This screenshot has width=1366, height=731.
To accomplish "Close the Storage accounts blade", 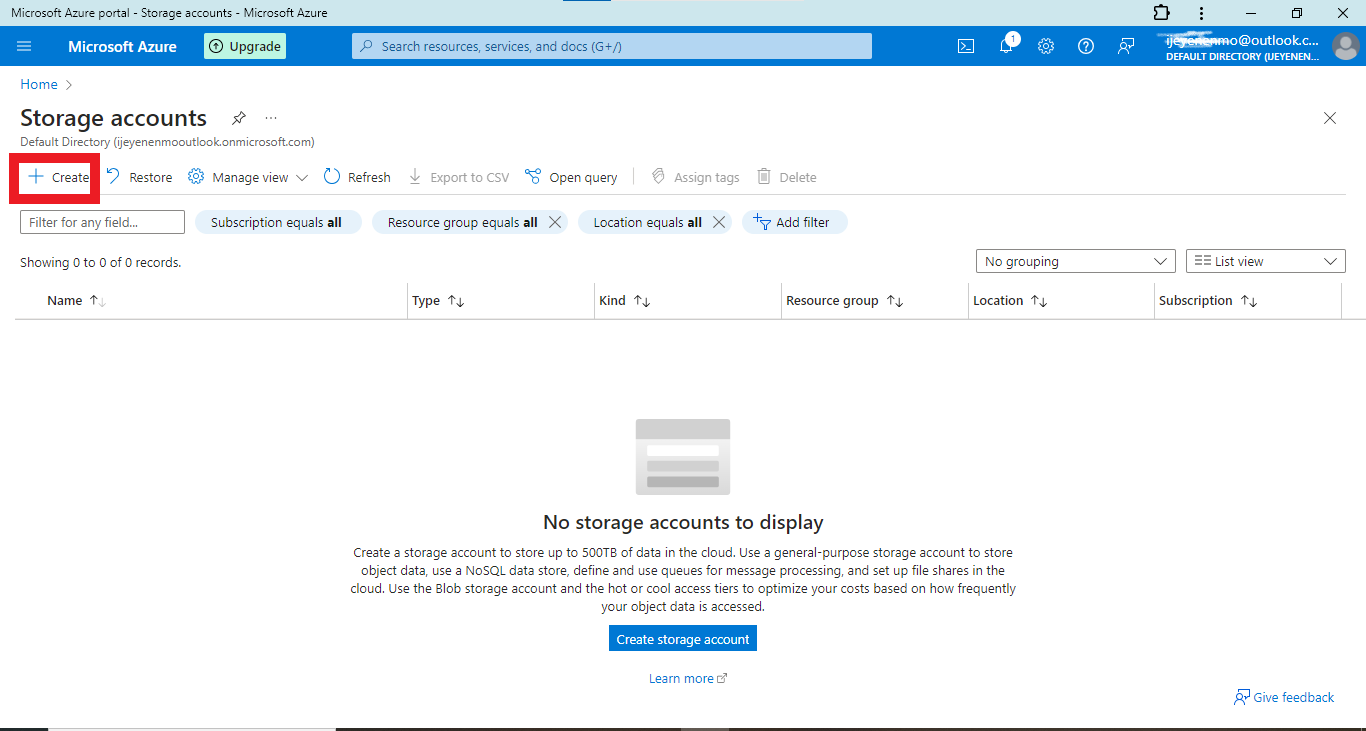I will click(1330, 118).
